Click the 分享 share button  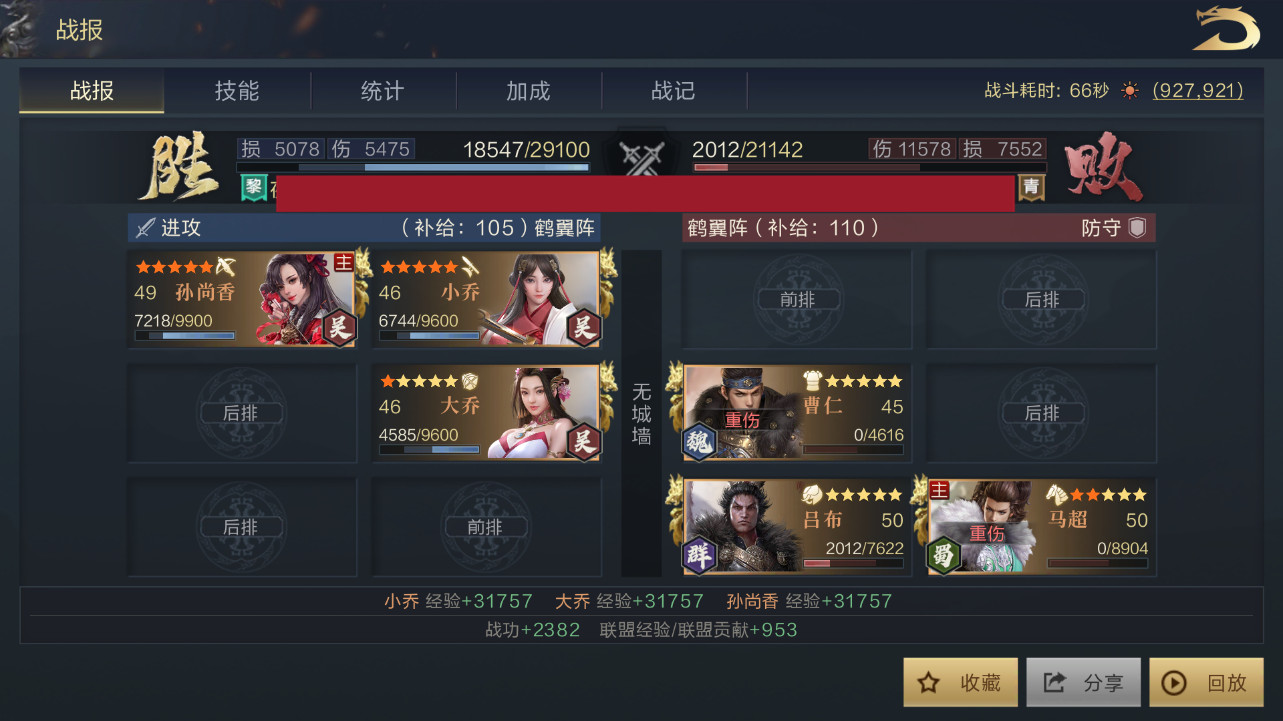coord(1084,682)
